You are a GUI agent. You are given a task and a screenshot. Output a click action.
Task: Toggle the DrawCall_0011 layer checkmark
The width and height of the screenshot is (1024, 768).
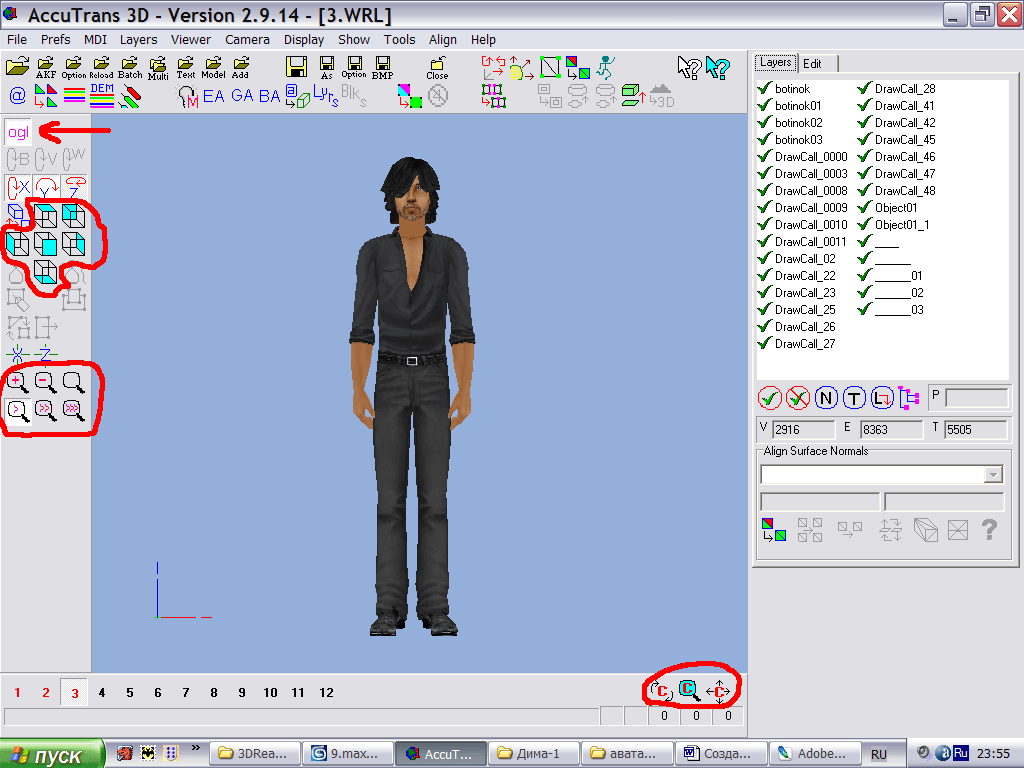click(765, 241)
